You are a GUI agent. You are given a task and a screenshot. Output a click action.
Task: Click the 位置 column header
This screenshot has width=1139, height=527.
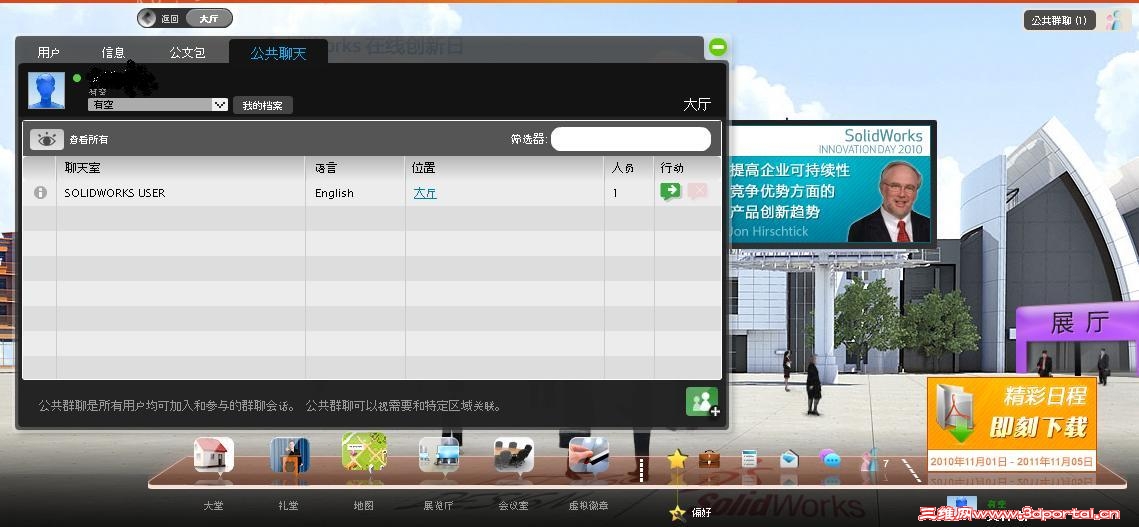(423, 168)
